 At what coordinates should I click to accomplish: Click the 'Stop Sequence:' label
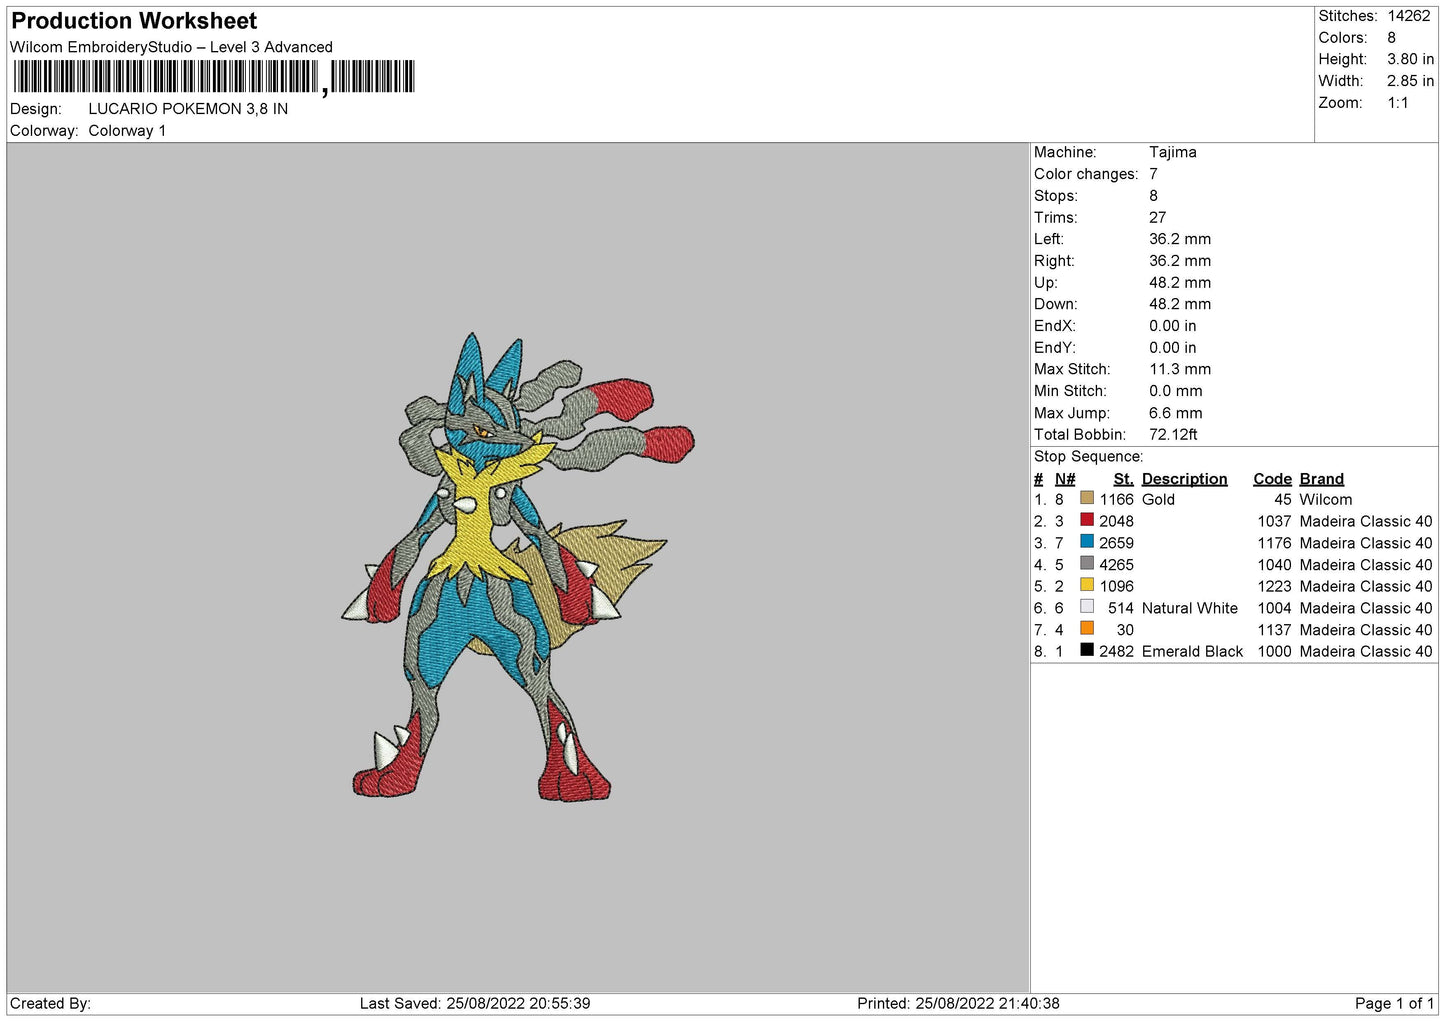coord(1088,457)
